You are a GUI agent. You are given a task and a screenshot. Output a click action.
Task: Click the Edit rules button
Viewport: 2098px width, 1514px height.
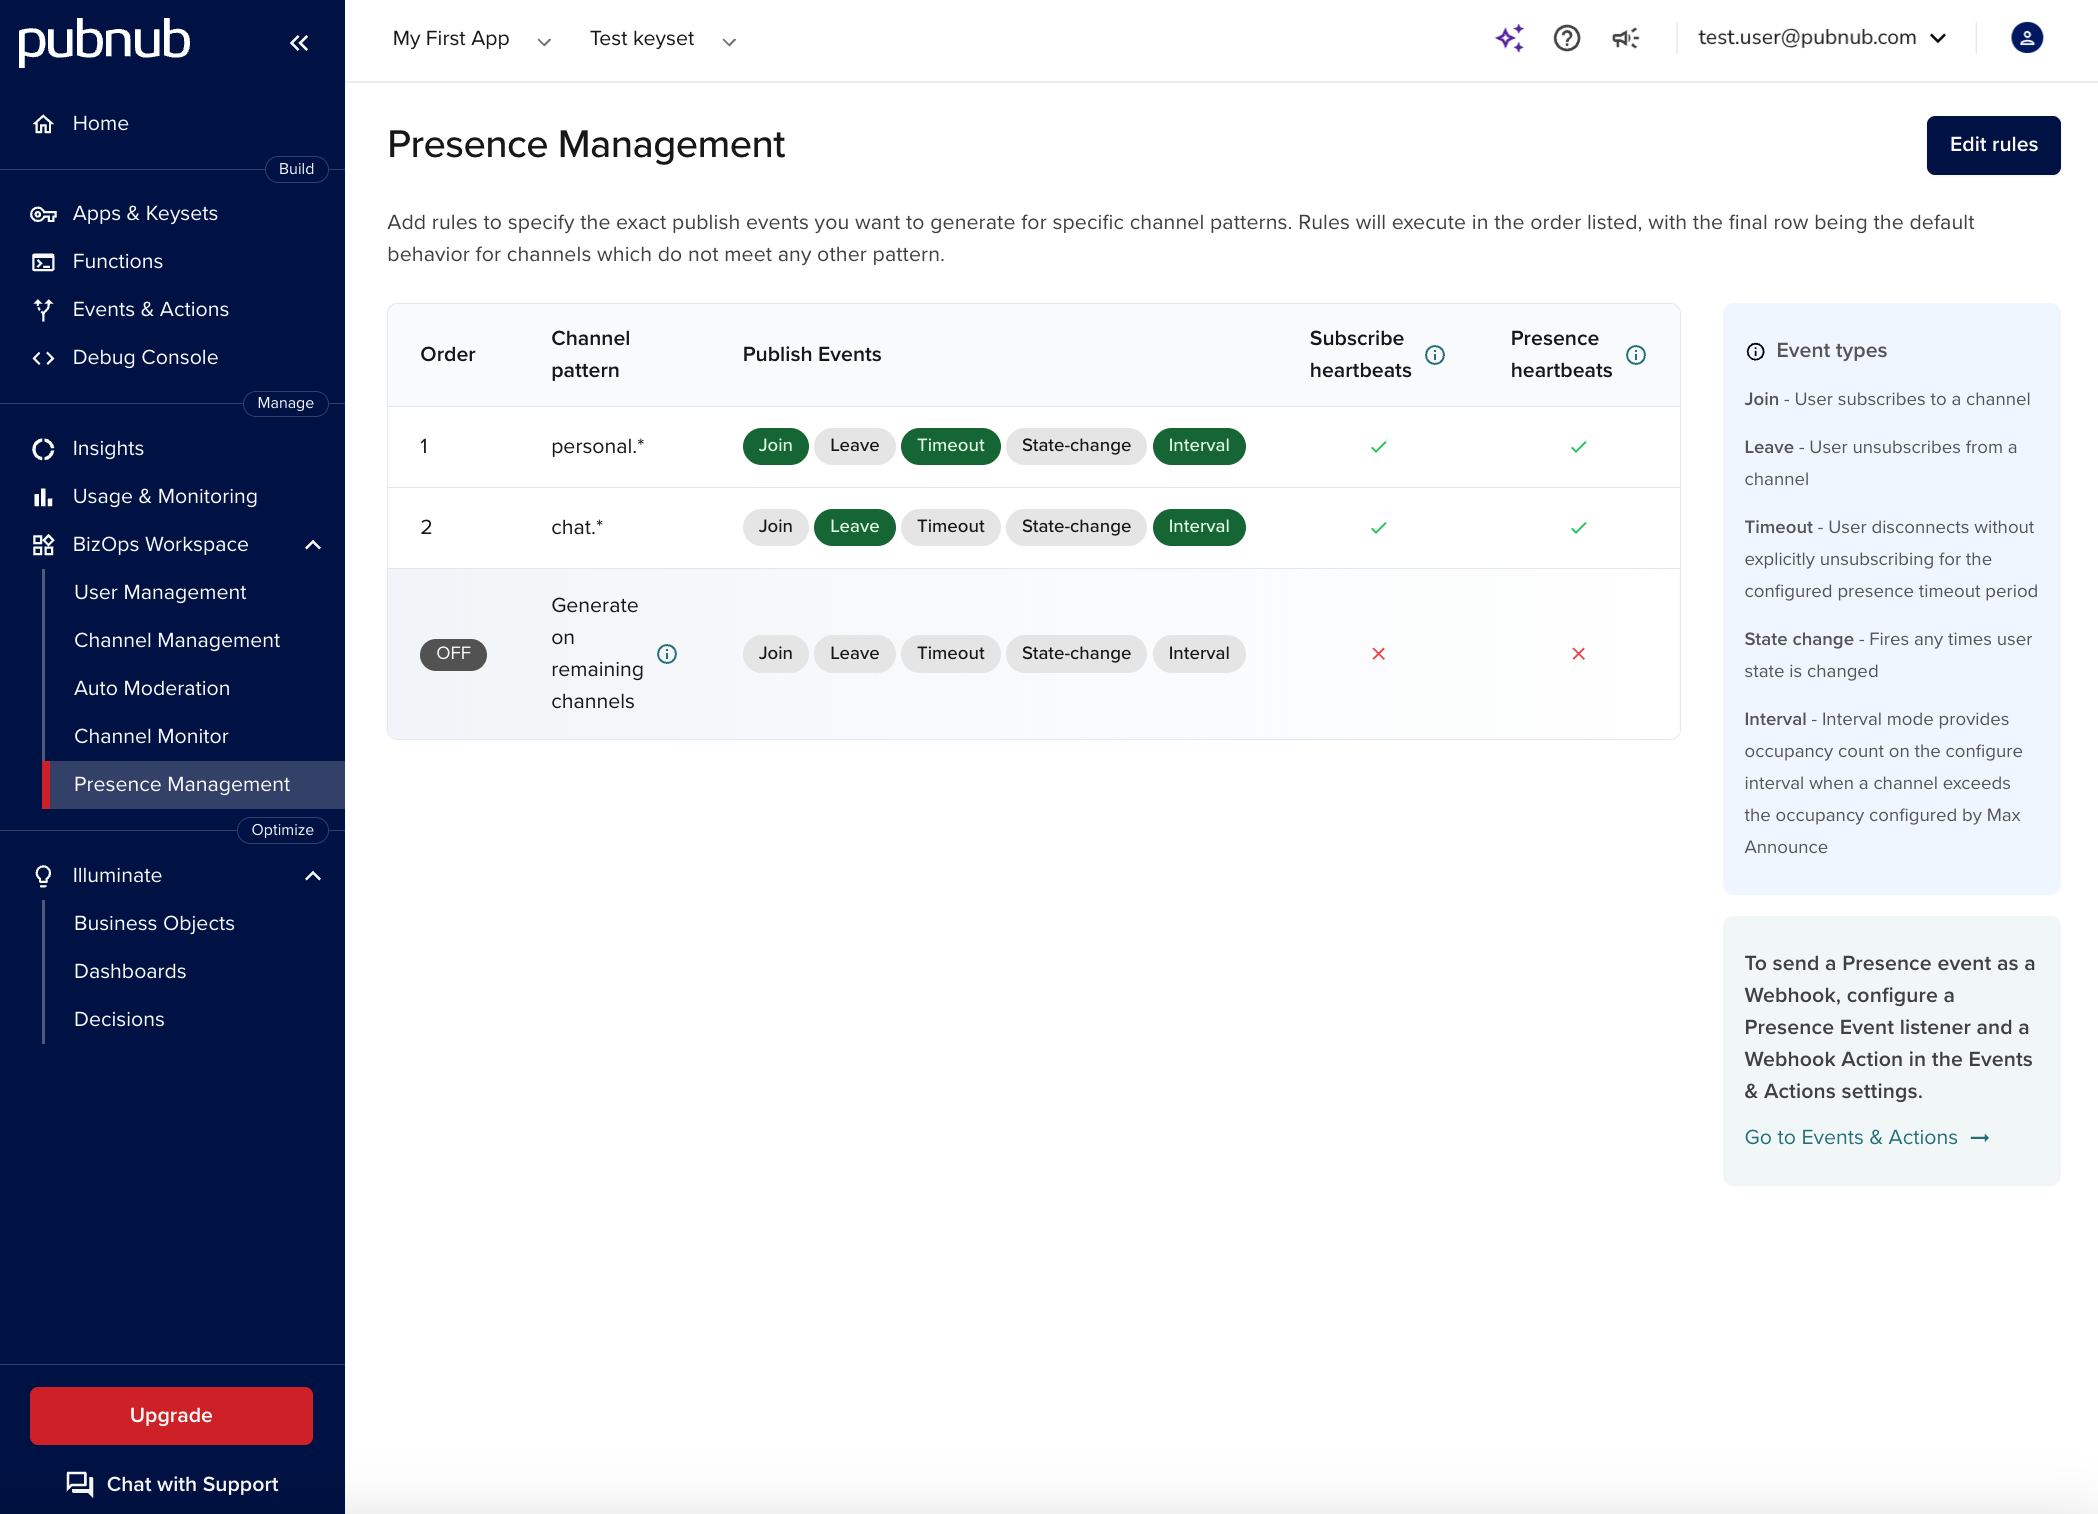1993,145
